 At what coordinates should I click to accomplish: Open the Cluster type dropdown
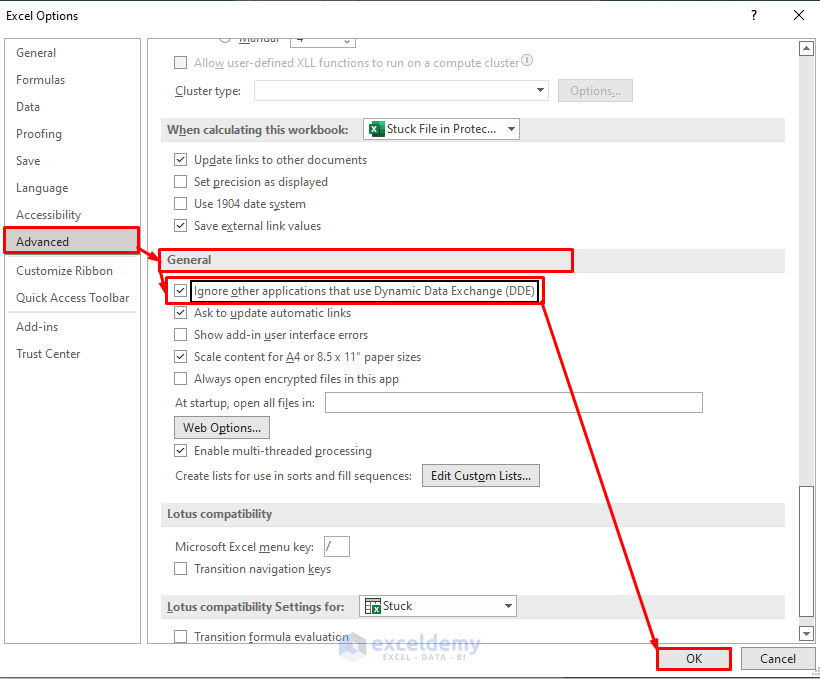pos(540,90)
